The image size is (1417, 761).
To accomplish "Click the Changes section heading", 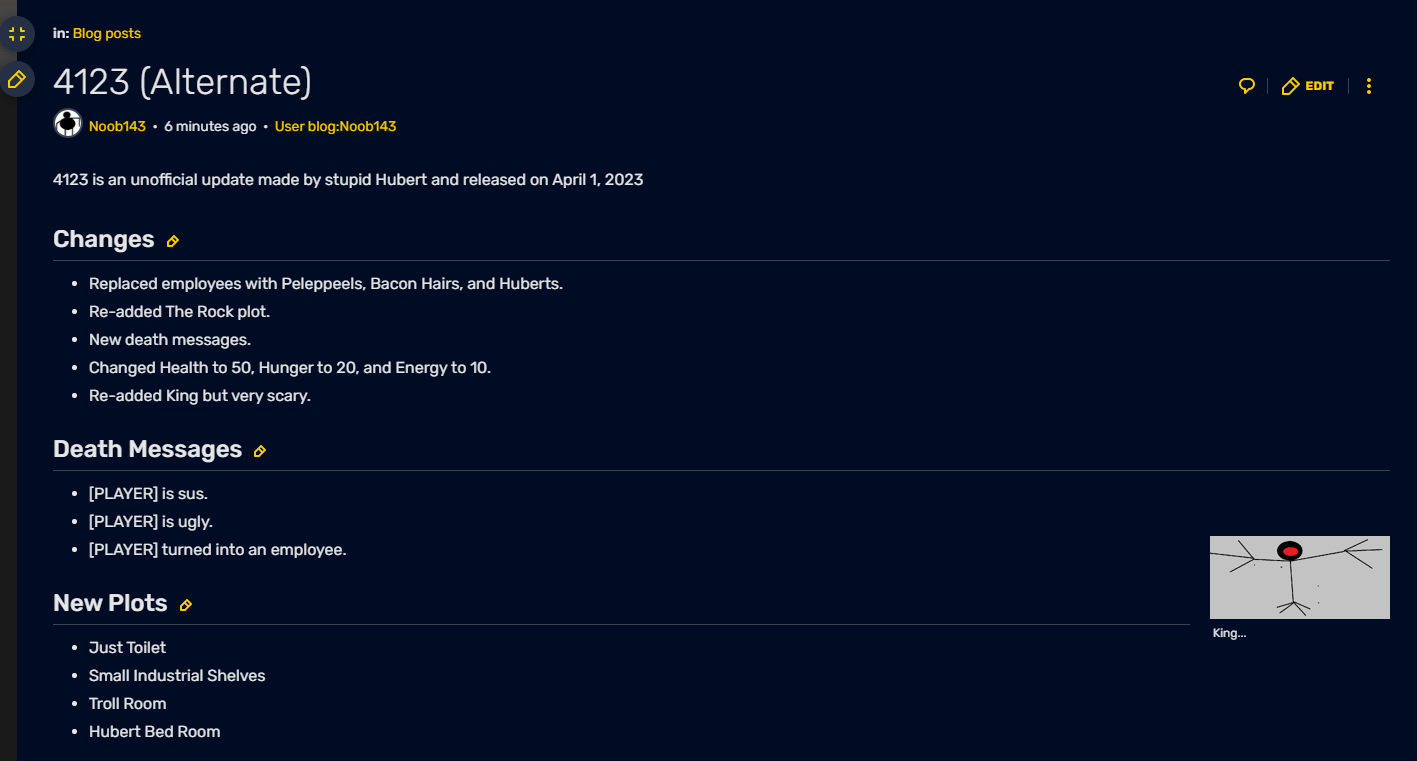I will [104, 239].
